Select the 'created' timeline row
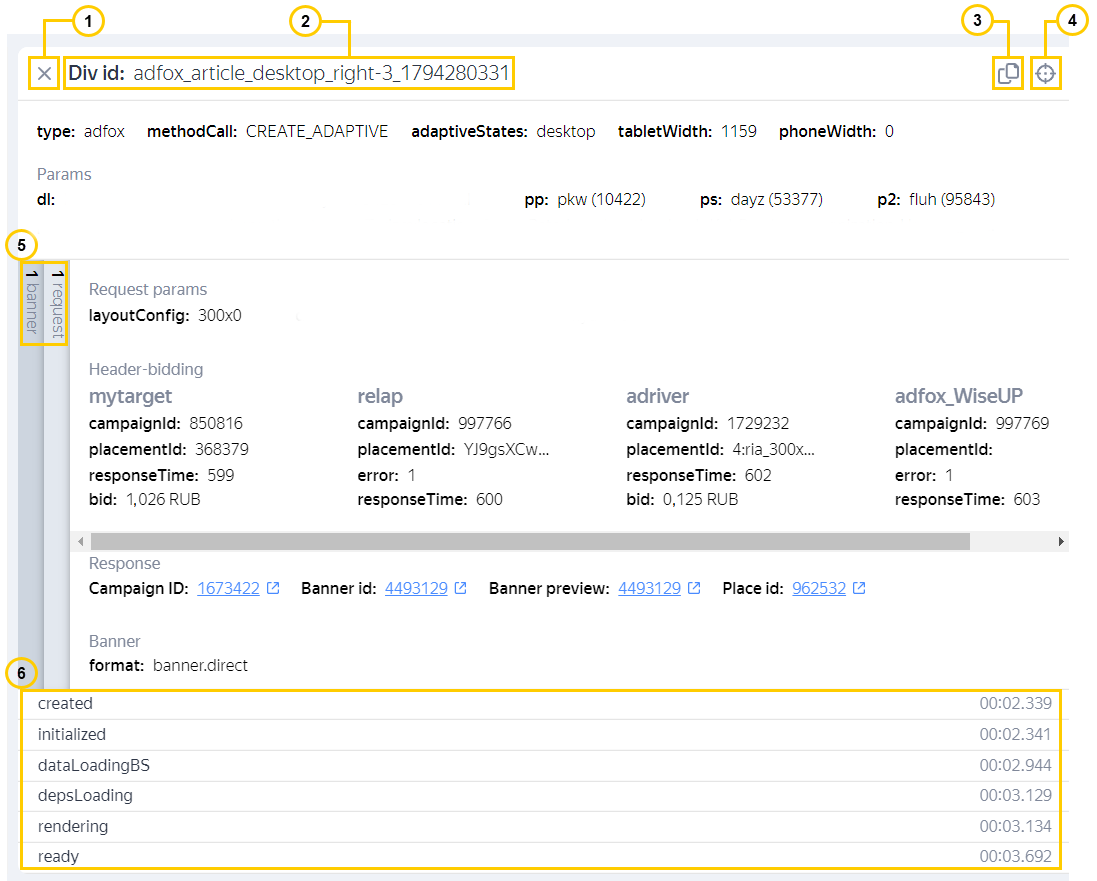This screenshot has height=881, width=1097. pyautogui.click(x=540, y=704)
